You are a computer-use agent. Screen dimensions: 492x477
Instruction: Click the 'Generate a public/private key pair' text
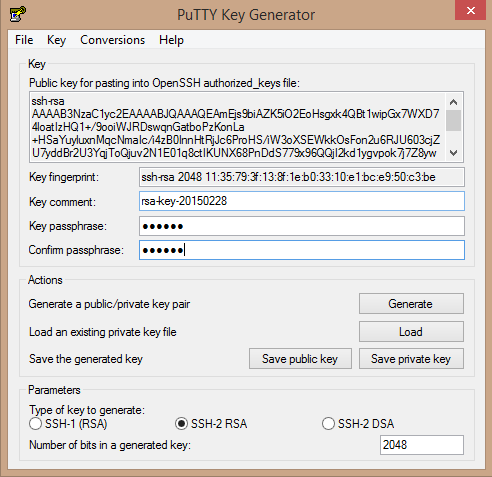pyautogui.click(x=109, y=304)
